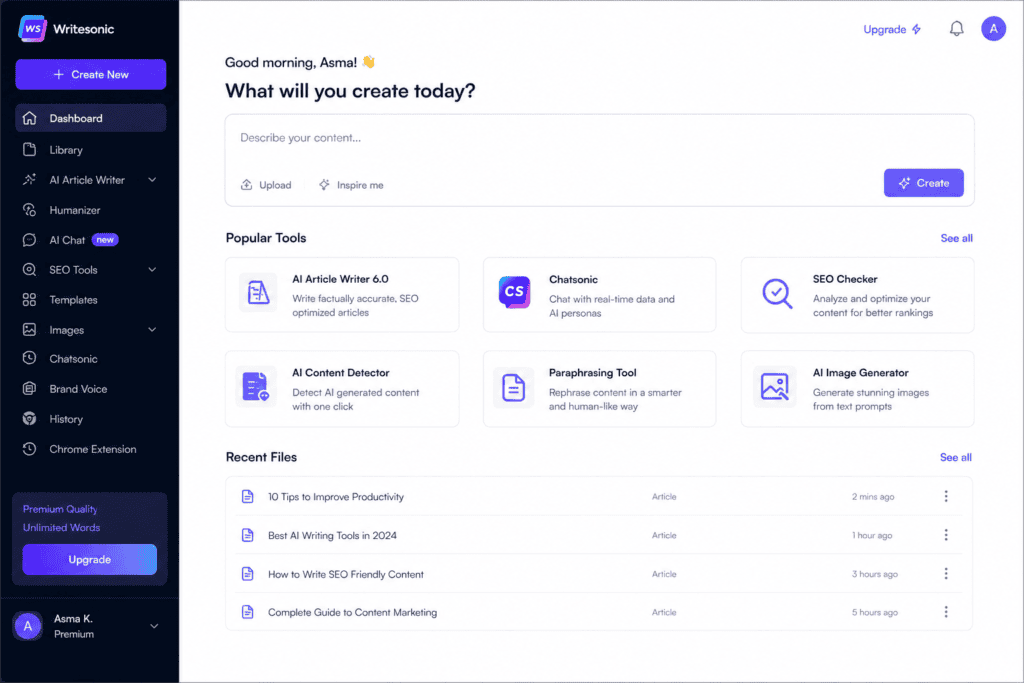Viewport: 1024px width, 683px height.
Task: Click the '2 mins ago' timestamp
Action: tap(873, 496)
